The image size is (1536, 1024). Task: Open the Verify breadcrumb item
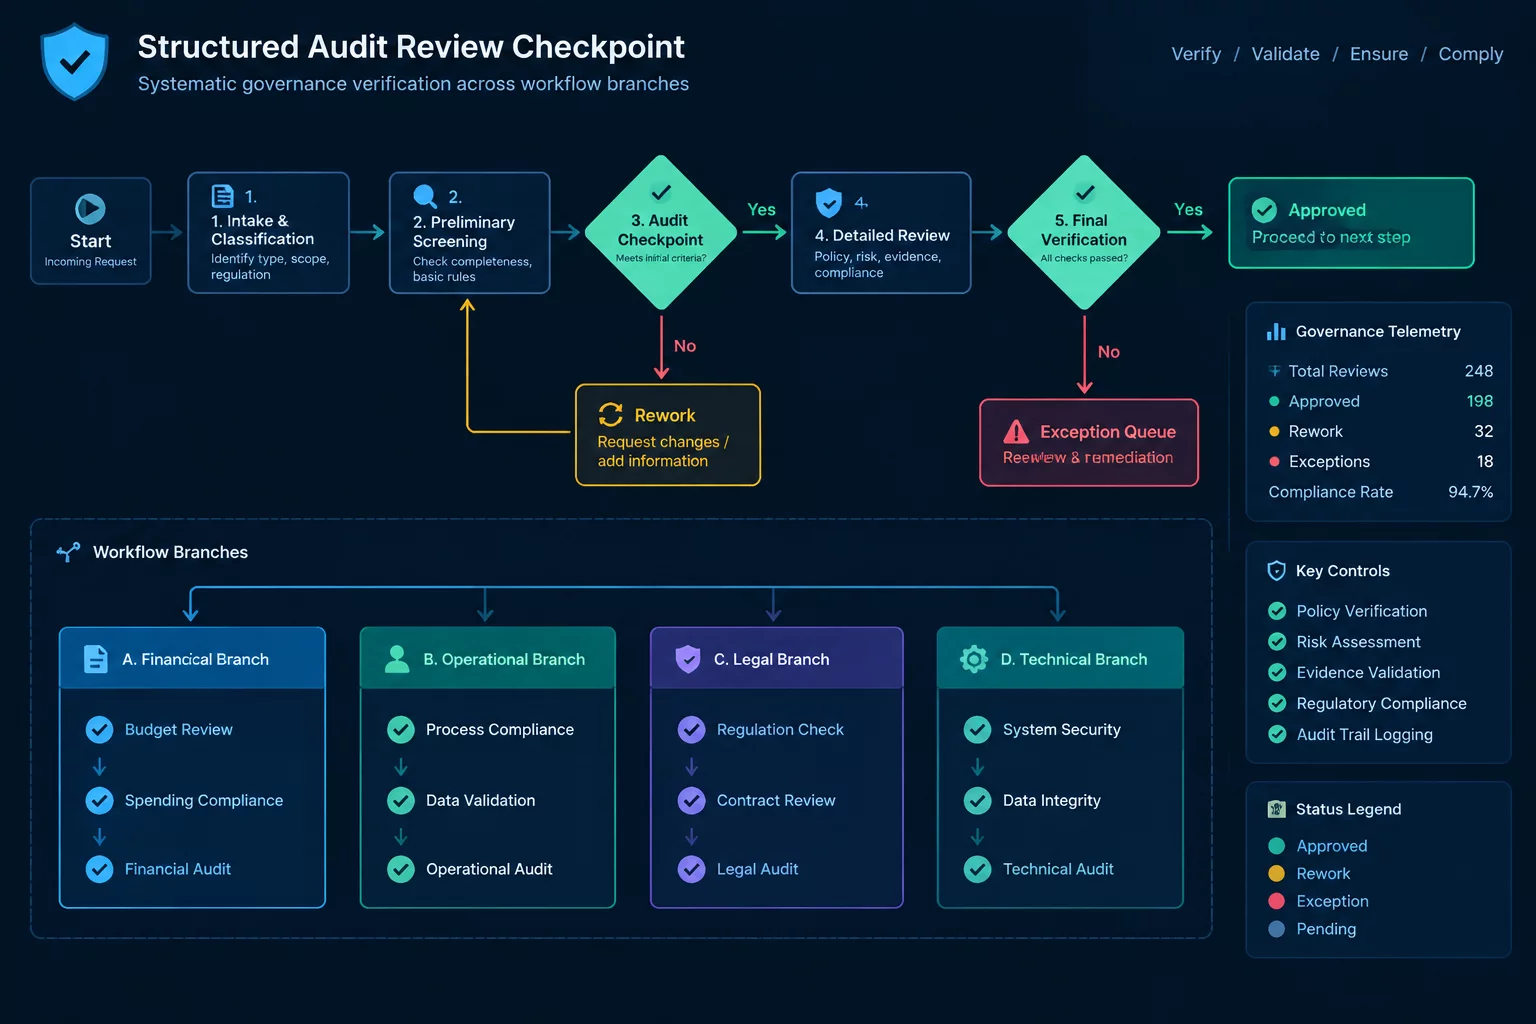coord(1196,54)
